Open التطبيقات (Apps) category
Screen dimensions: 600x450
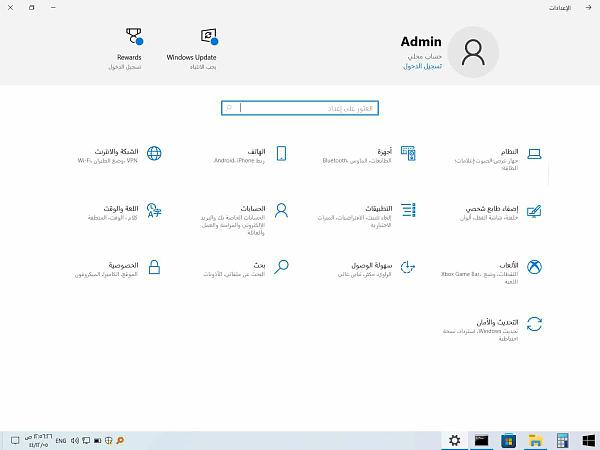click(367, 215)
